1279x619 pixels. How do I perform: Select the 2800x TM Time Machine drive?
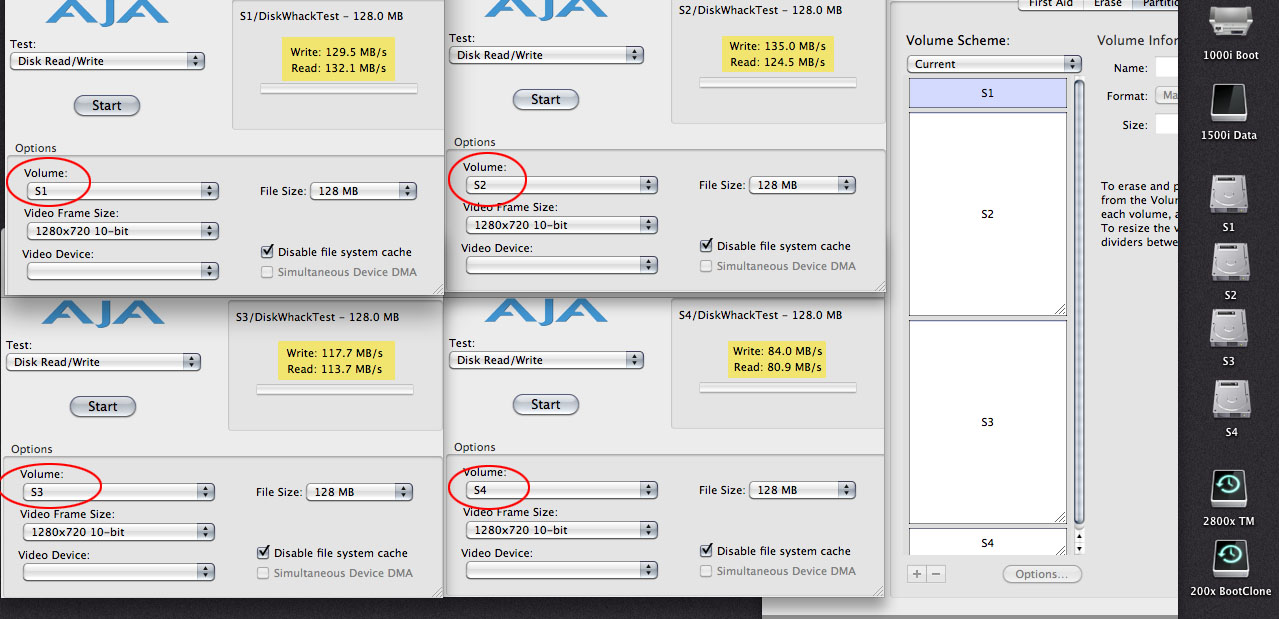[x=1229, y=490]
